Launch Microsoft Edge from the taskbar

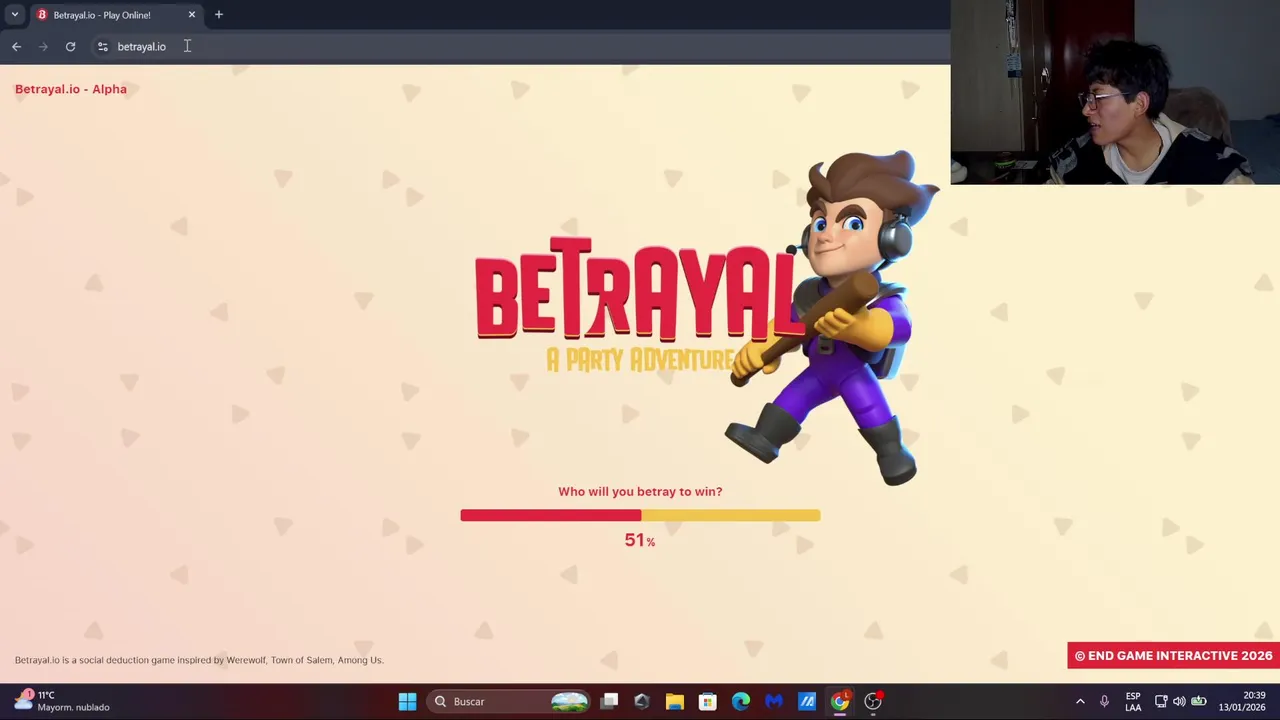pyautogui.click(x=741, y=701)
